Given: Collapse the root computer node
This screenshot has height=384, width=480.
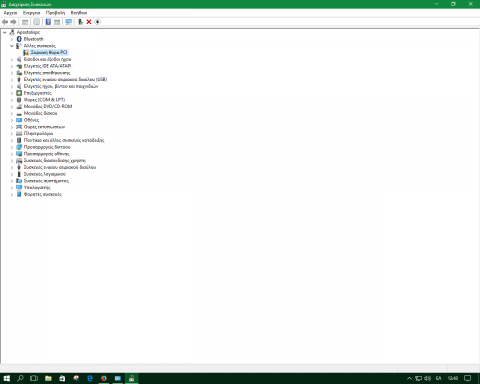Looking at the screenshot, I should click(x=5, y=32).
